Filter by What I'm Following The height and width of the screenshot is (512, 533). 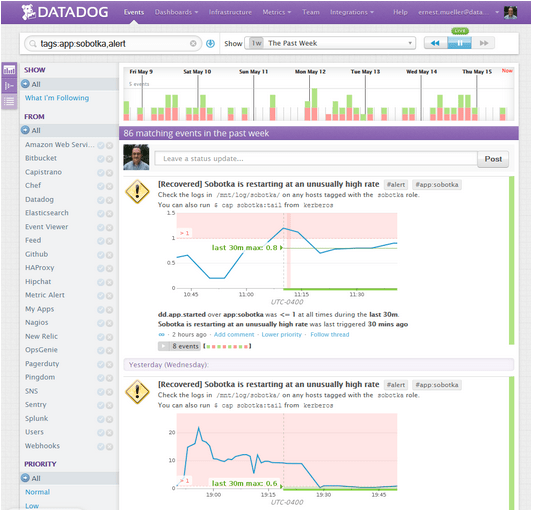pyautogui.click(x=57, y=98)
